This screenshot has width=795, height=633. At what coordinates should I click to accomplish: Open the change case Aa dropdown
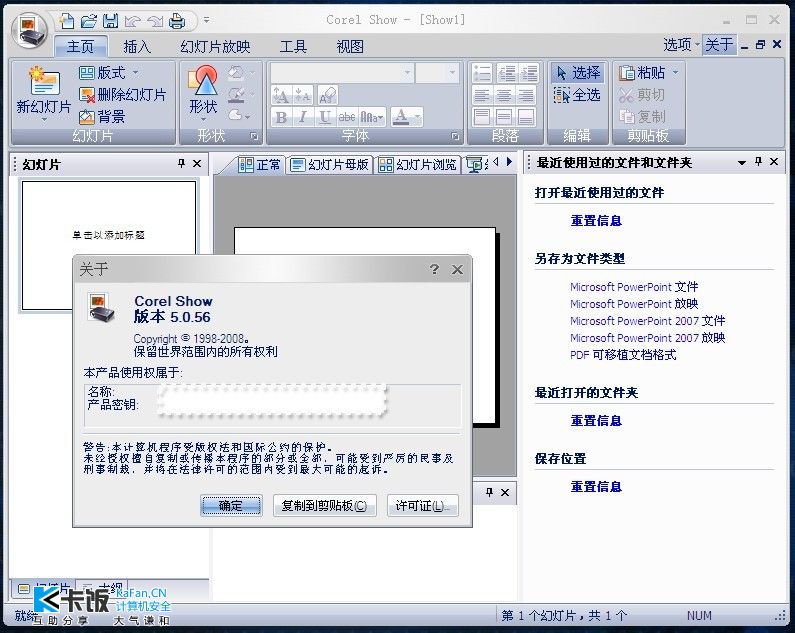pos(372,117)
